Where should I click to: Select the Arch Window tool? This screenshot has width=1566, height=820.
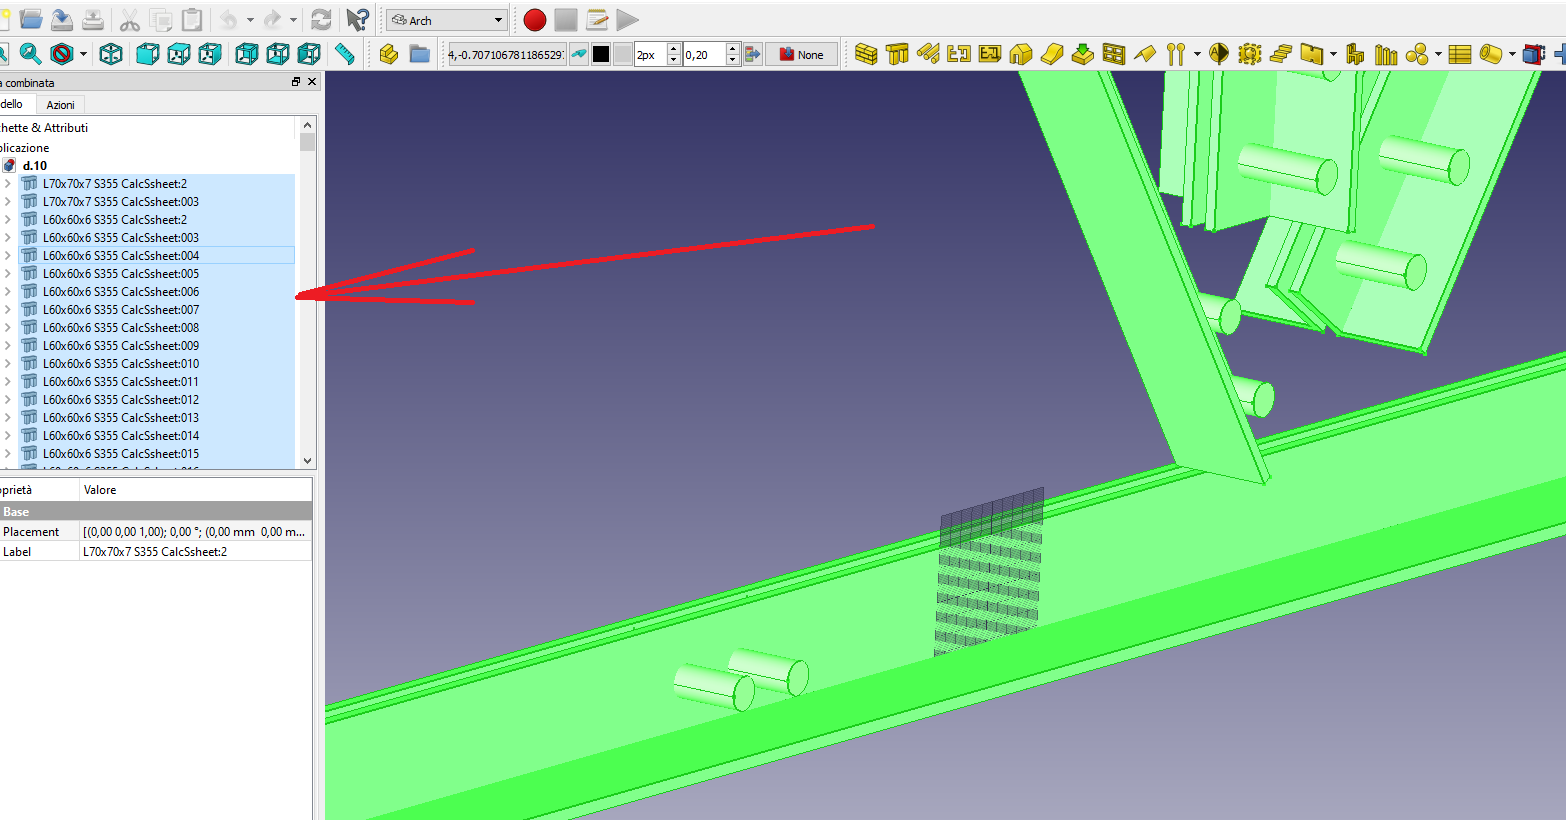point(1114,54)
